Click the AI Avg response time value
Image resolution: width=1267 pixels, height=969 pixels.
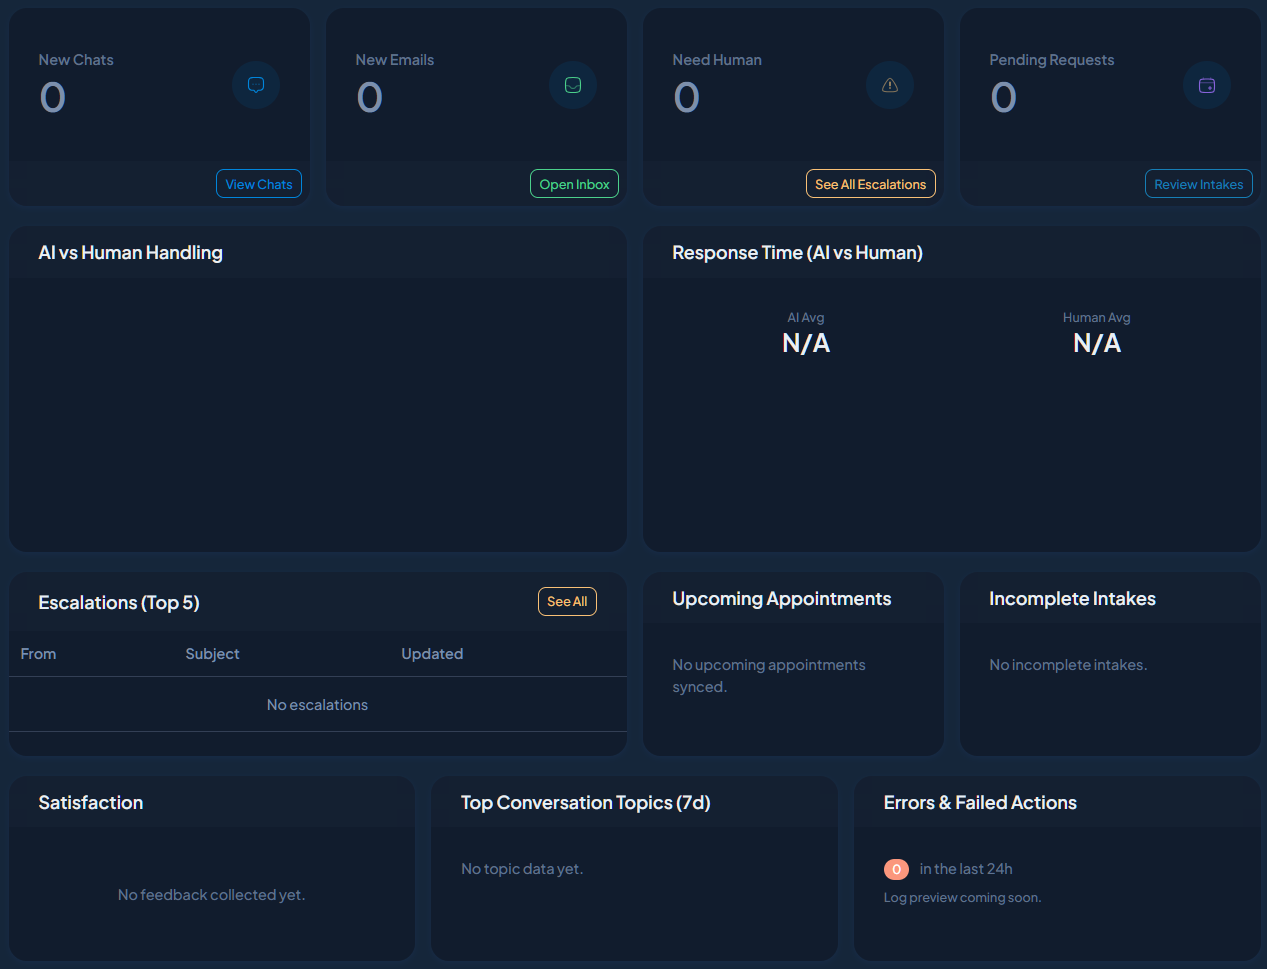(x=806, y=342)
